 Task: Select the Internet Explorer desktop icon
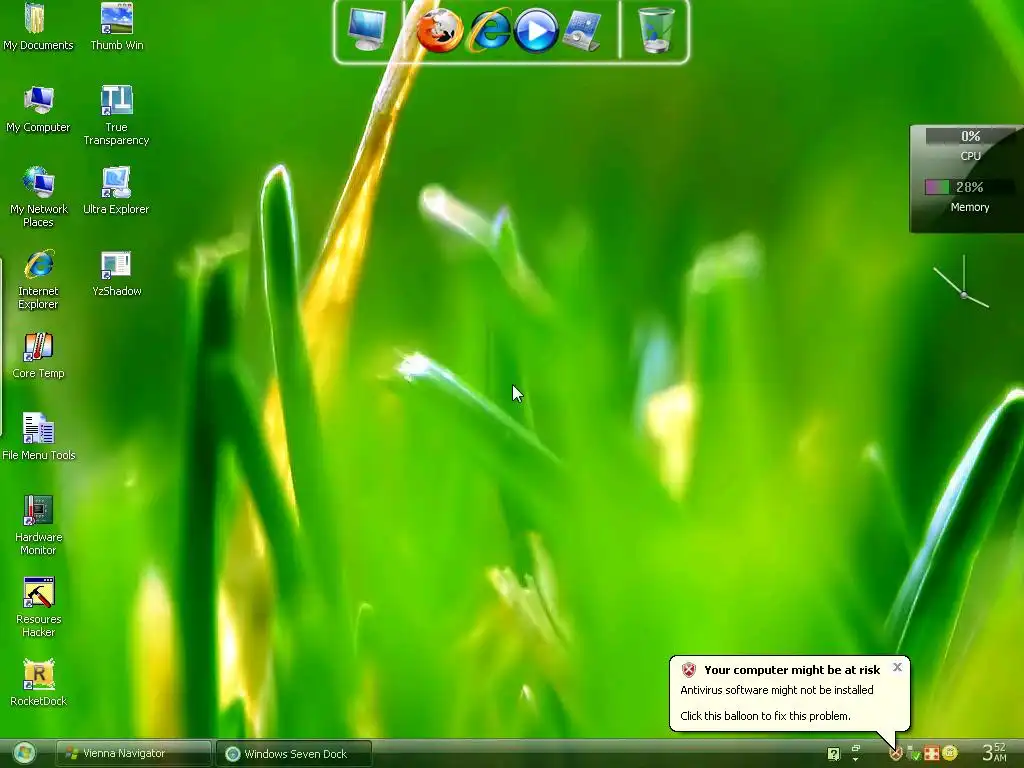click(38, 280)
